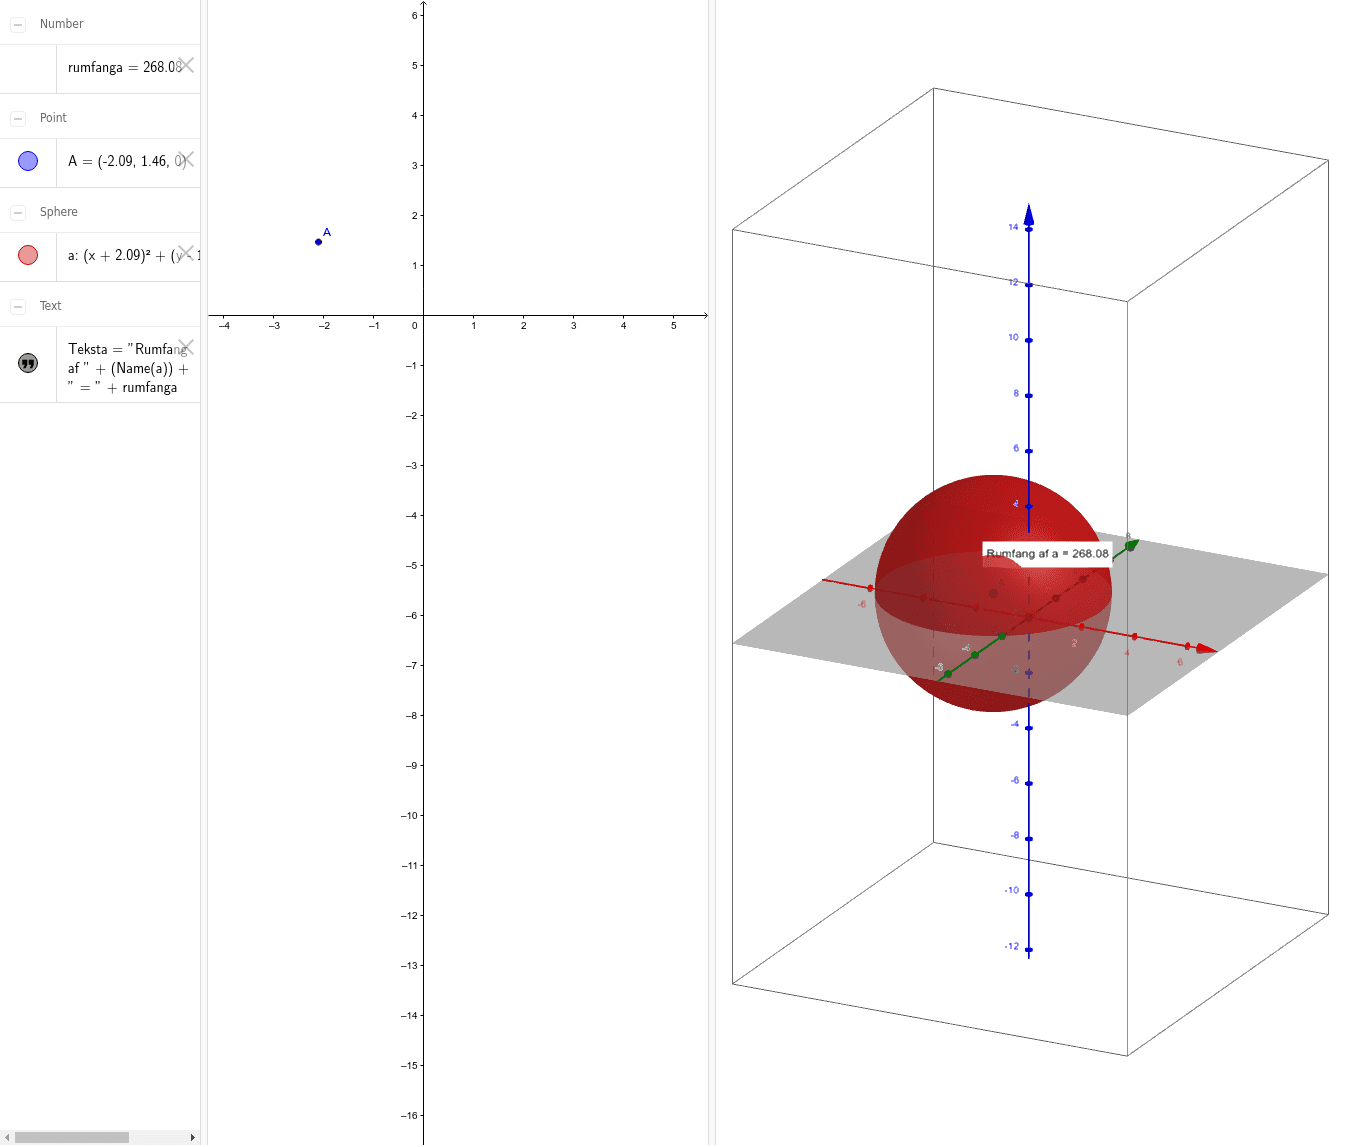Click the Rumfang af a label in 3D view
This screenshot has width=1347, height=1147.
pos(1046,553)
